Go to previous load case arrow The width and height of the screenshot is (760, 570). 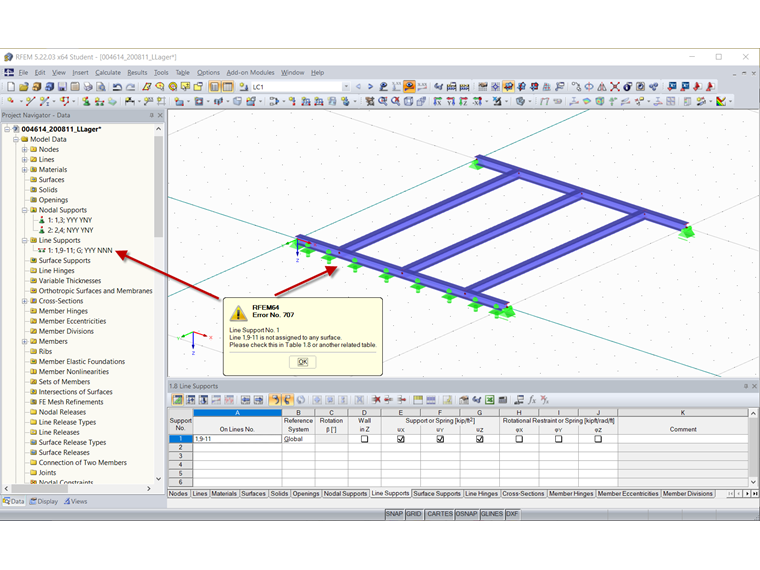(359, 87)
